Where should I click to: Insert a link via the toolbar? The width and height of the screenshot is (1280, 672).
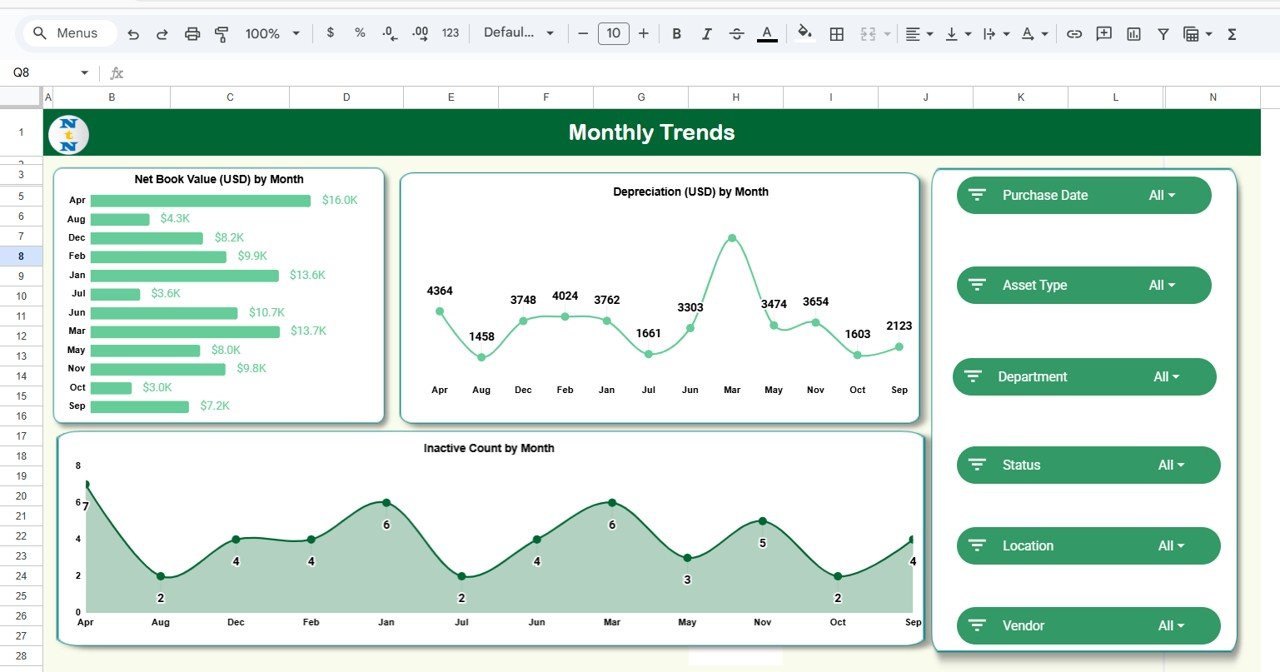1074,33
